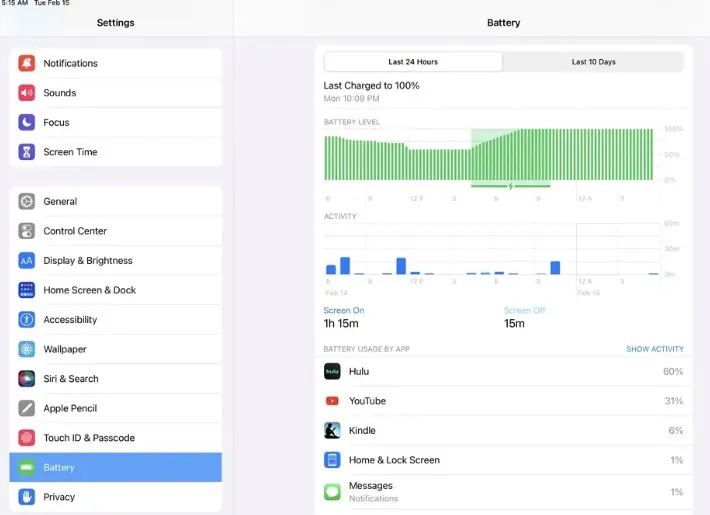This screenshot has height=515, width=710.
Task: Tap the Screen Time hourglass icon
Action: [x=26, y=152]
